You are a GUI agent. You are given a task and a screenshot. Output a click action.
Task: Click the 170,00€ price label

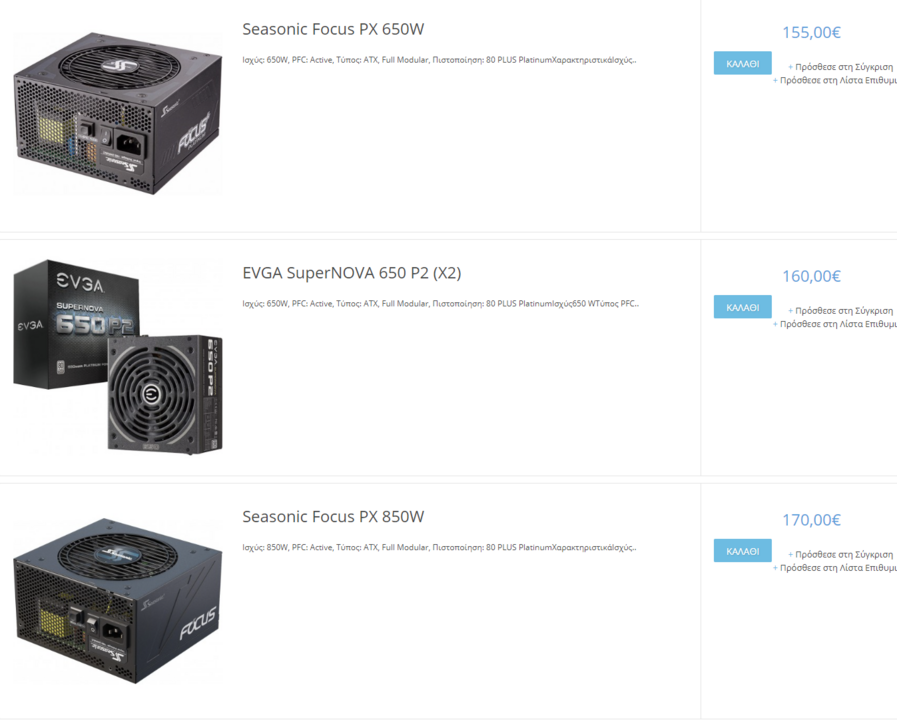pos(811,520)
